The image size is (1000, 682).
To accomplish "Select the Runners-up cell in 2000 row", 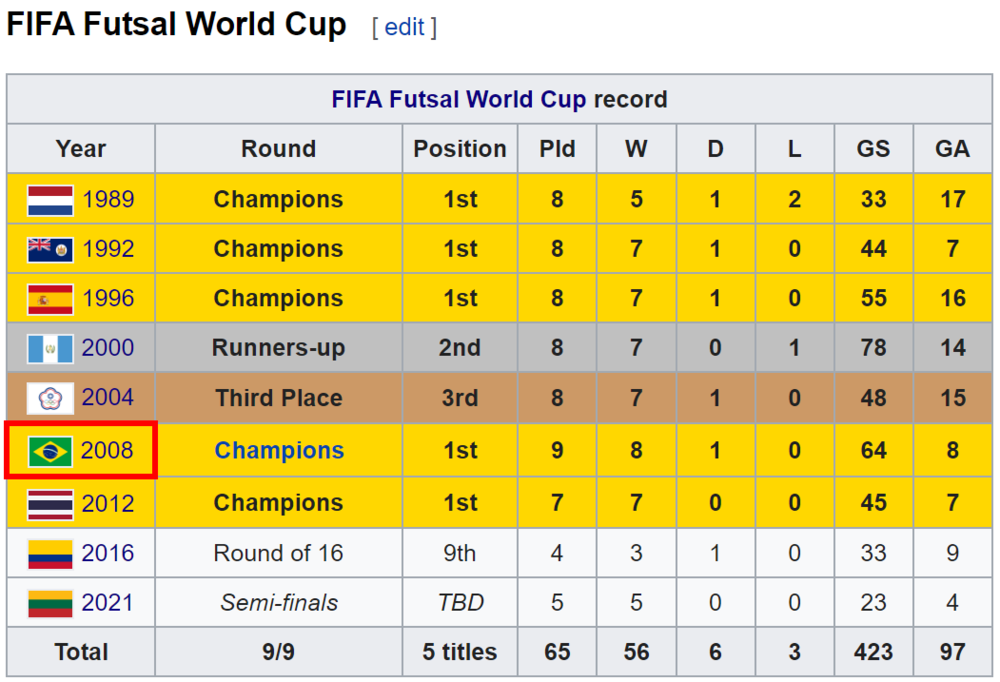I will 279,348.
